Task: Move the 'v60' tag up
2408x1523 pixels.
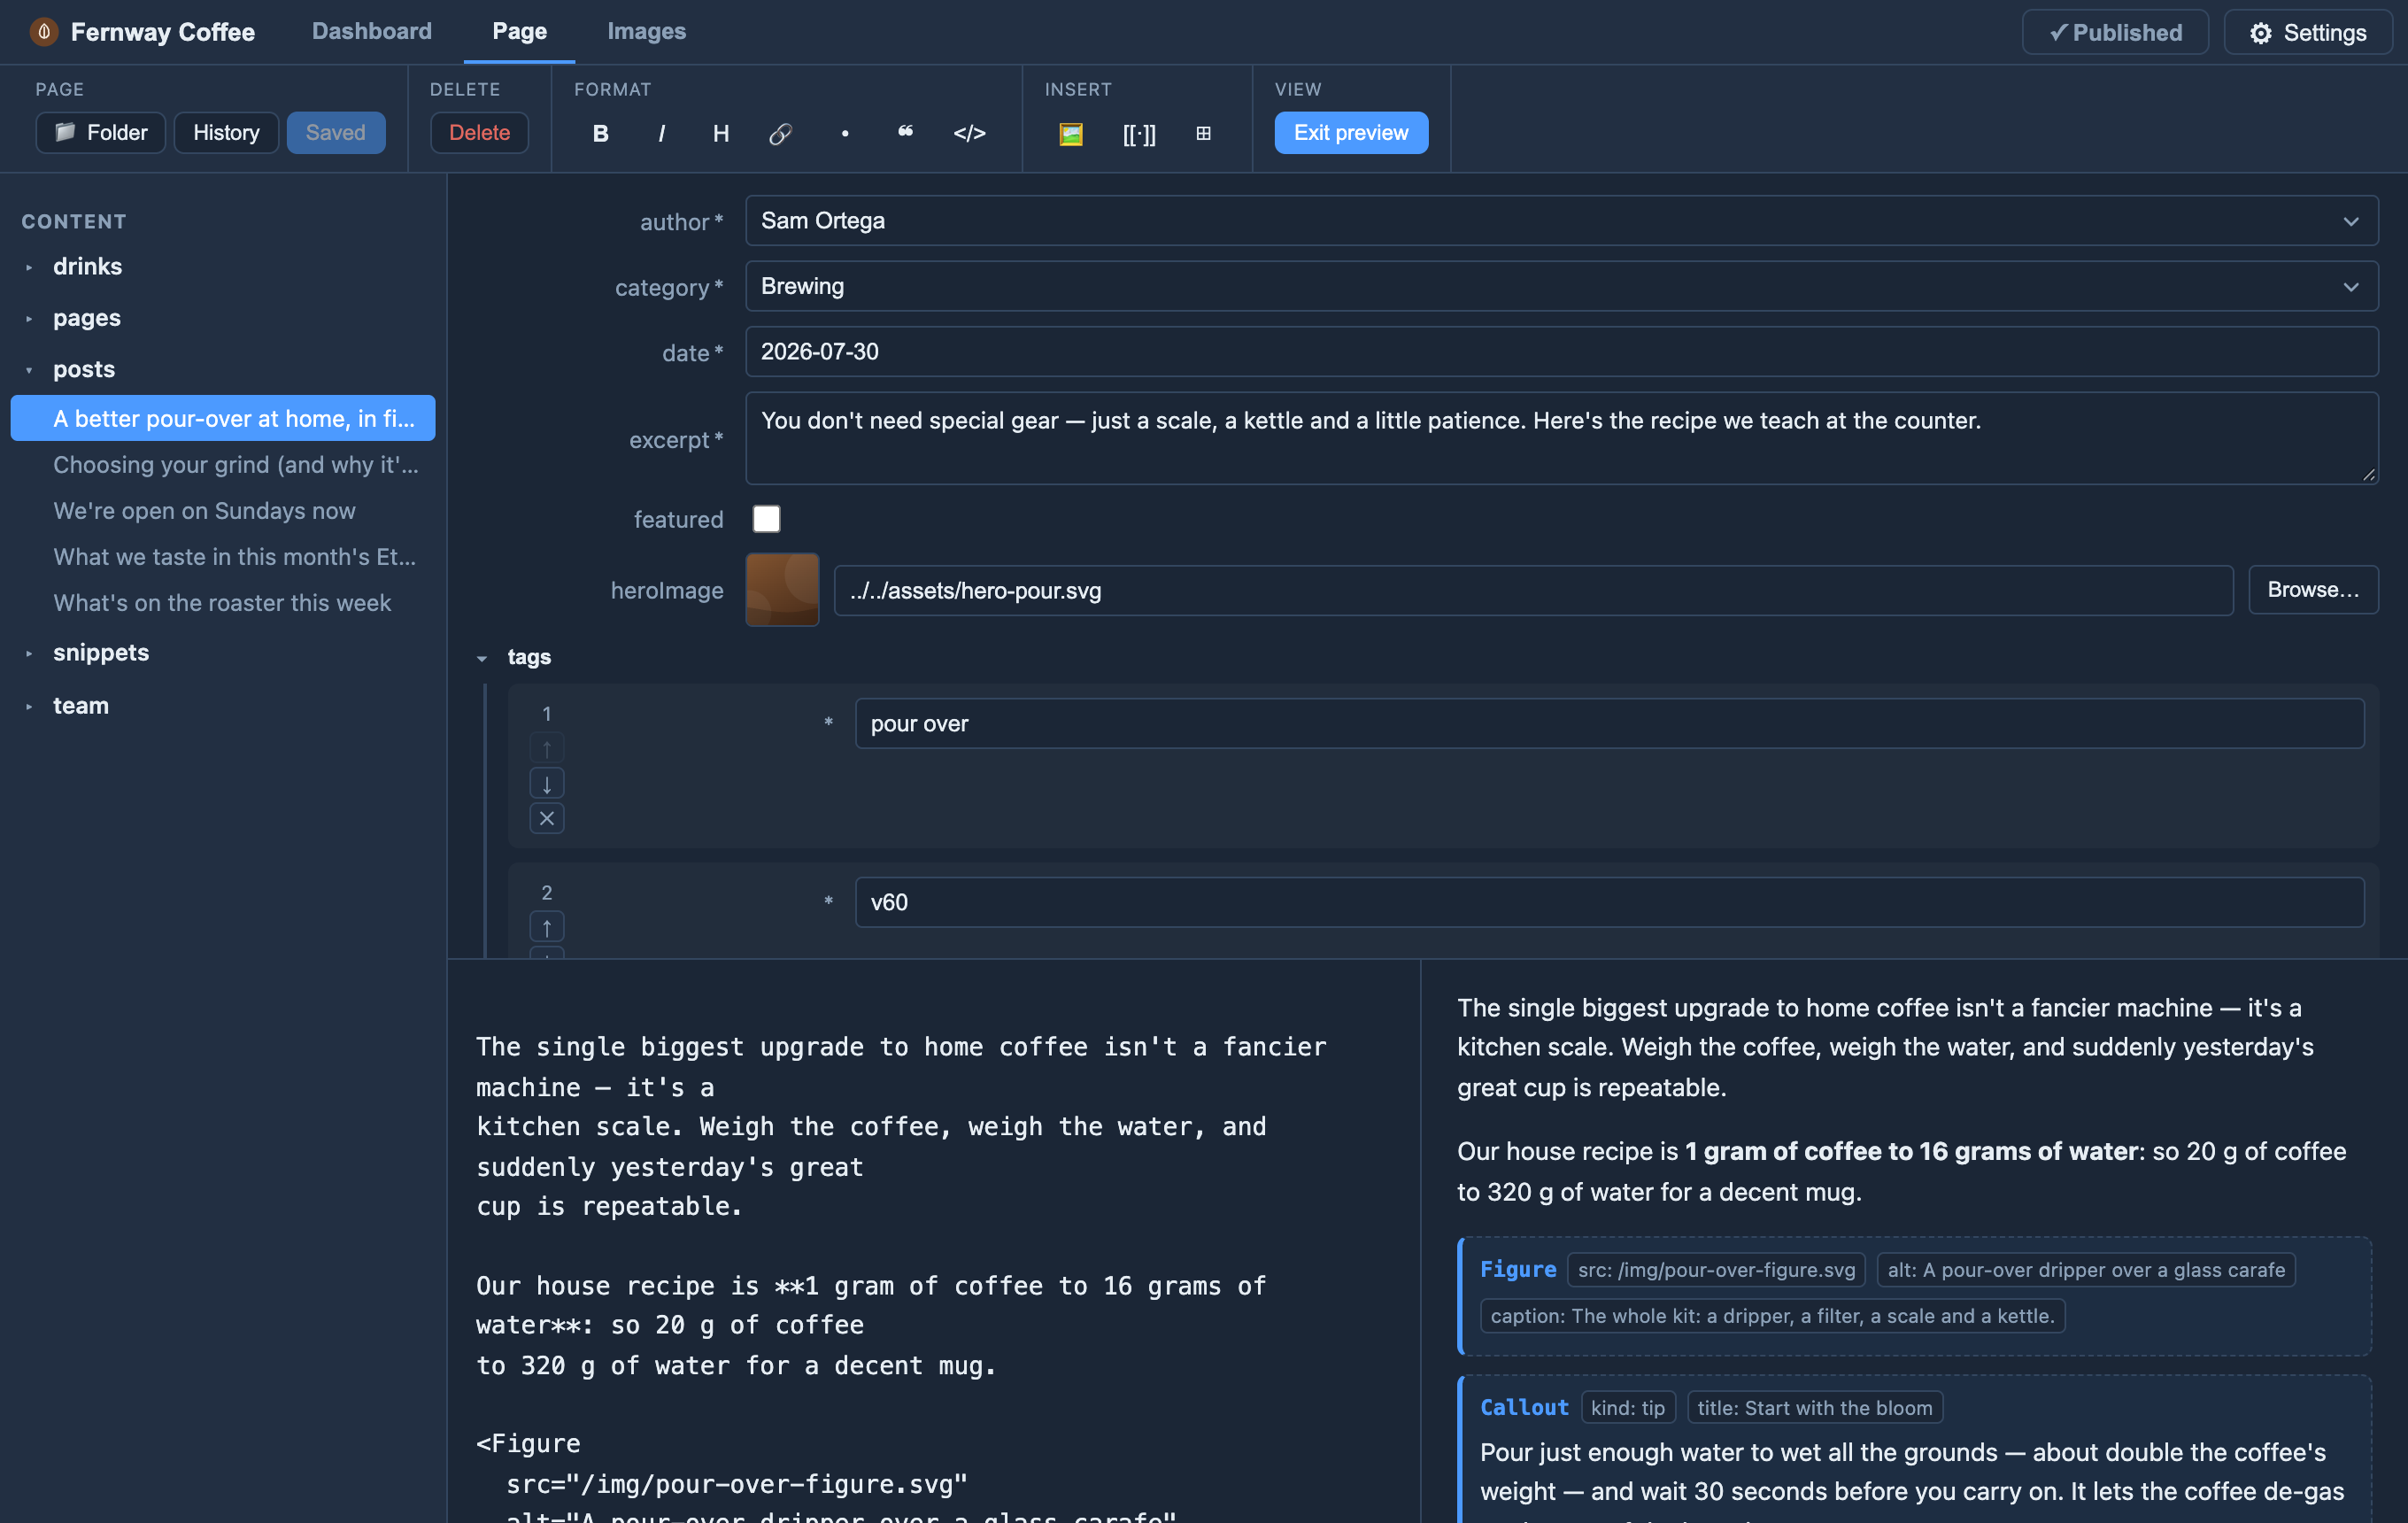Action: 547,927
